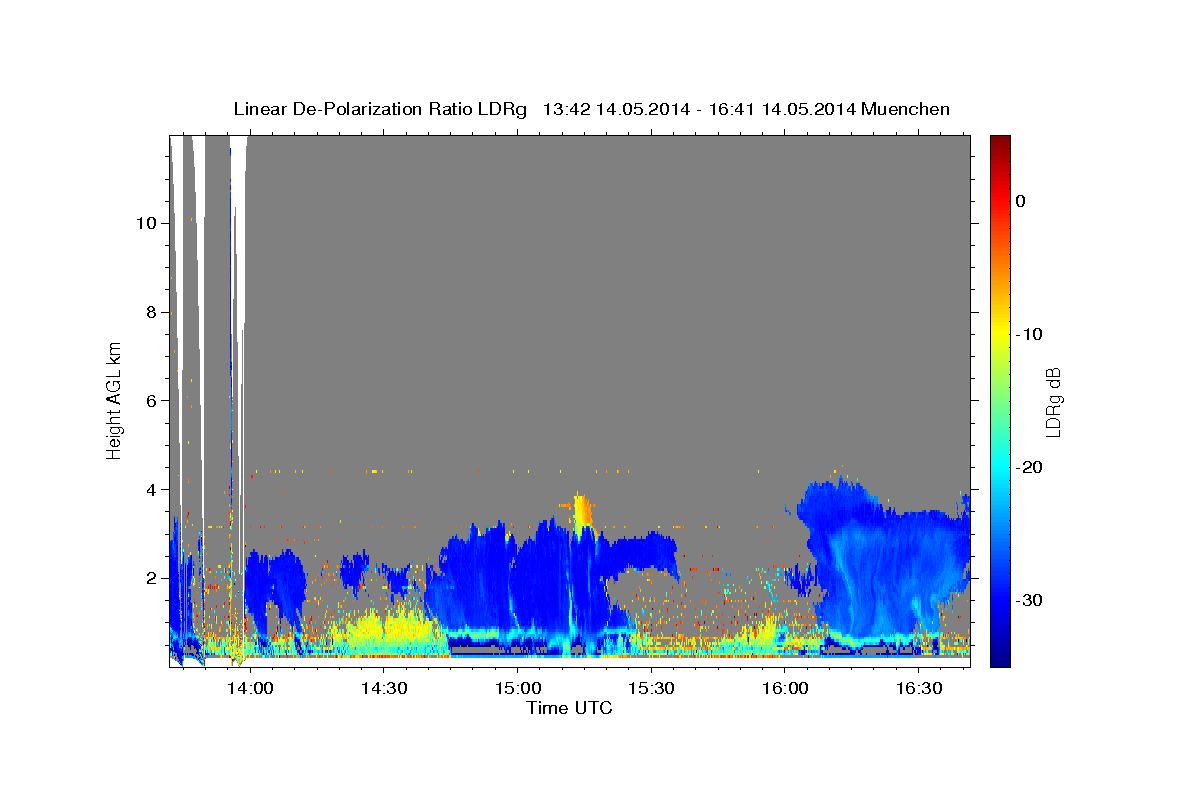Viewport: 1200px width, 800px height.
Task: Click the 14:30 time tick label
Action: point(383,688)
